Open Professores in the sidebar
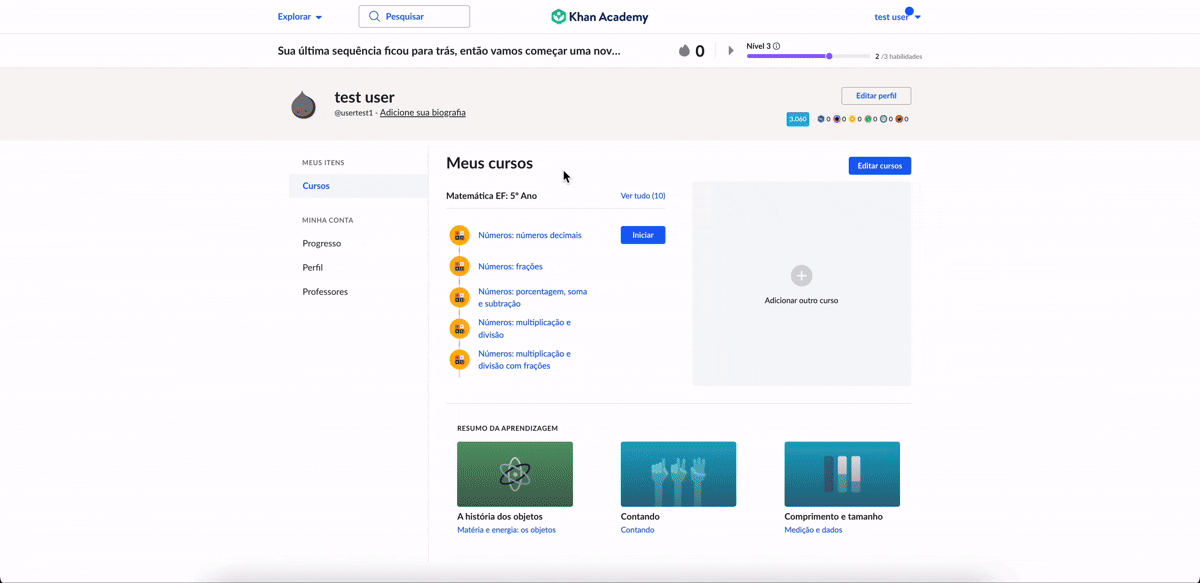The height and width of the screenshot is (583, 1200). click(325, 292)
